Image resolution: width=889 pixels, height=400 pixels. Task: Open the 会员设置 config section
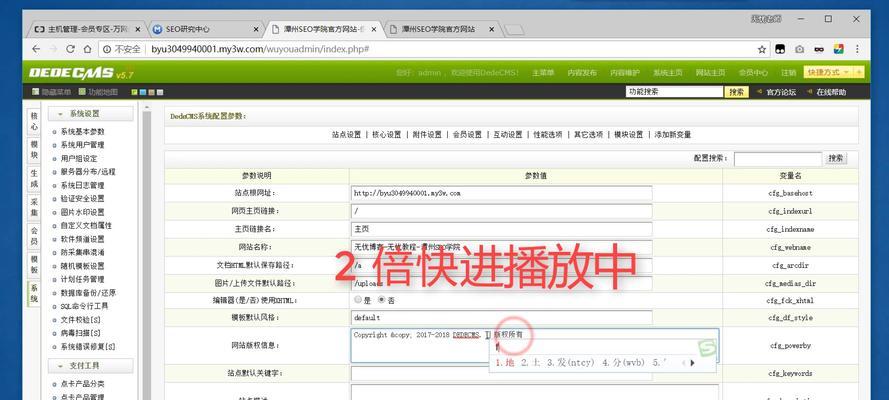(x=467, y=135)
